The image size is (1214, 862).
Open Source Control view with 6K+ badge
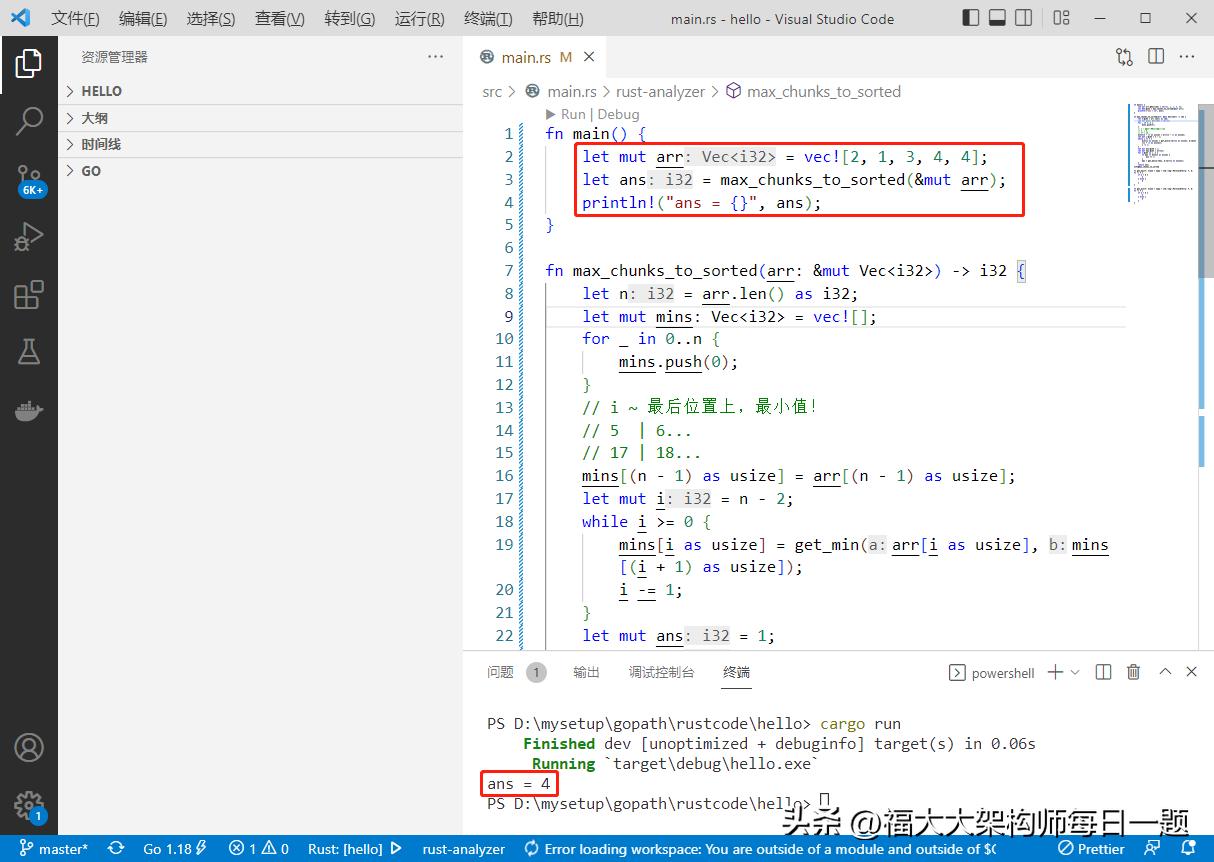(29, 180)
